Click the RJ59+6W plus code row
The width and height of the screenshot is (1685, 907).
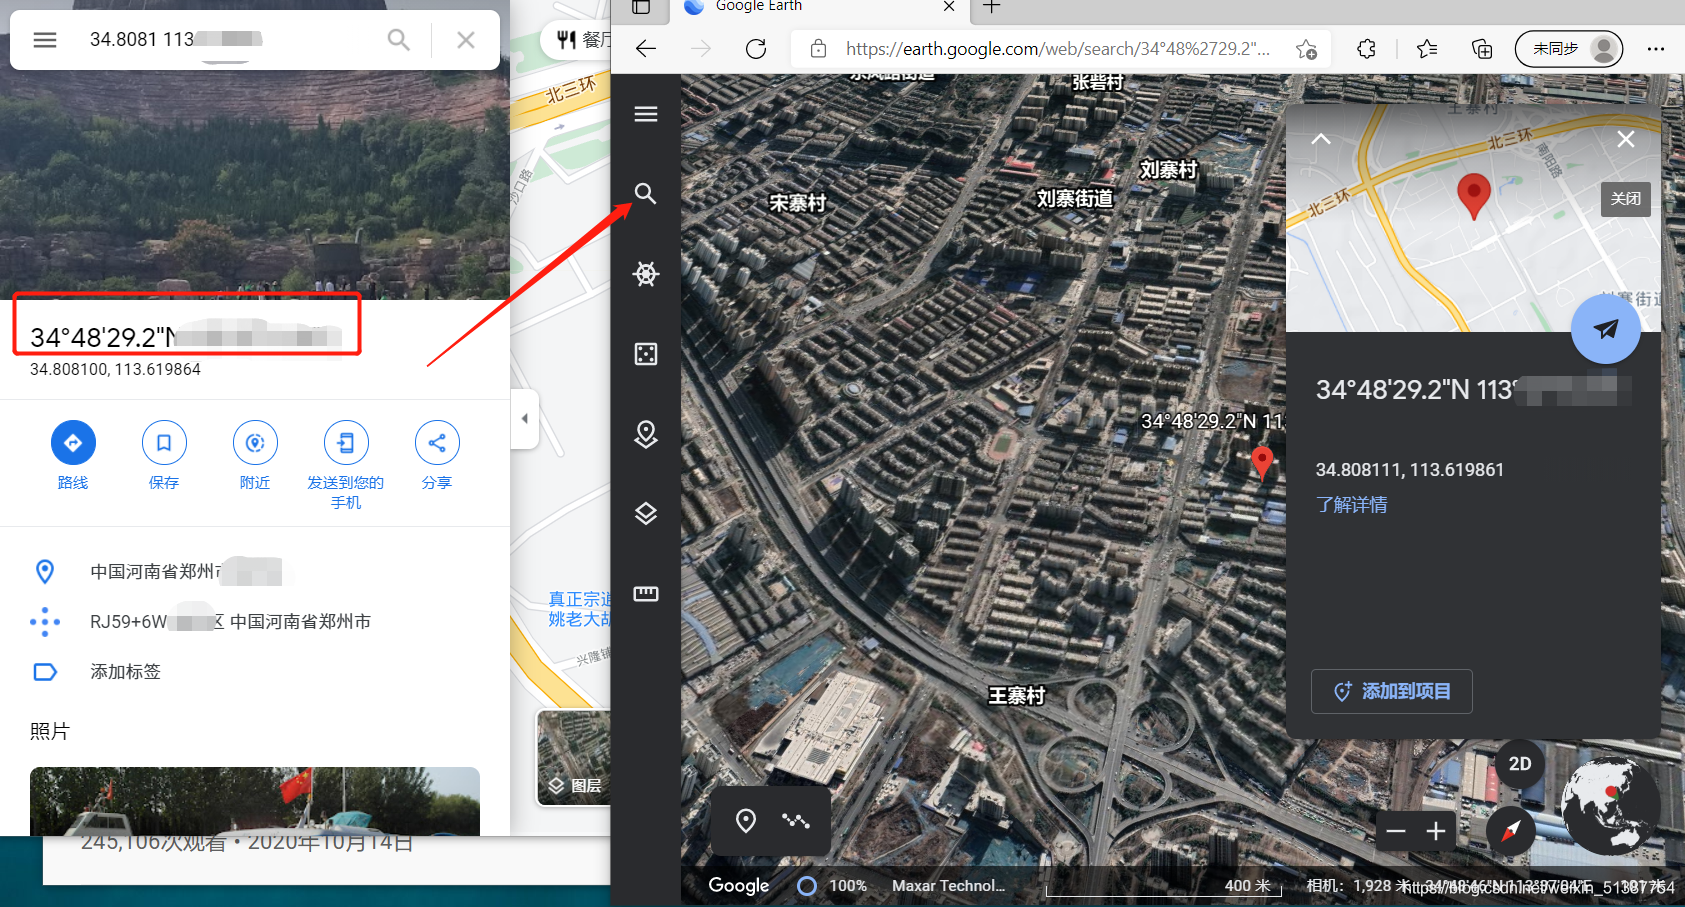point(255,622)
